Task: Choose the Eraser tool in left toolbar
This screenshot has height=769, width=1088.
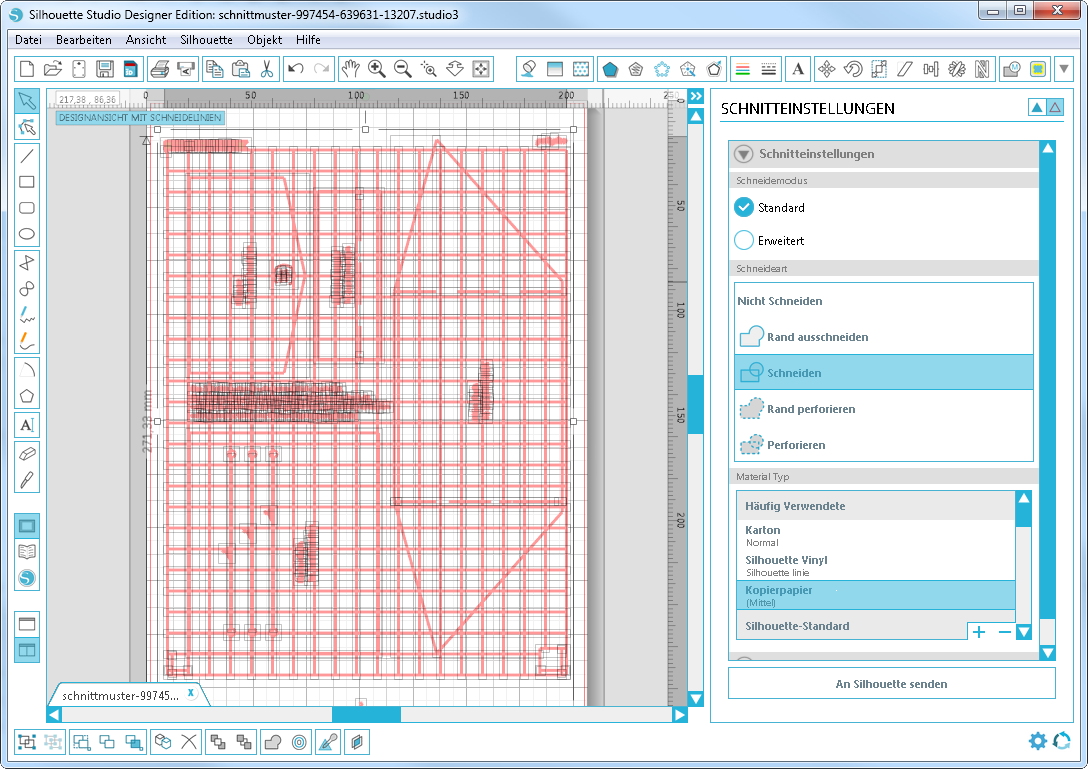Action: (x=27, y=453)
